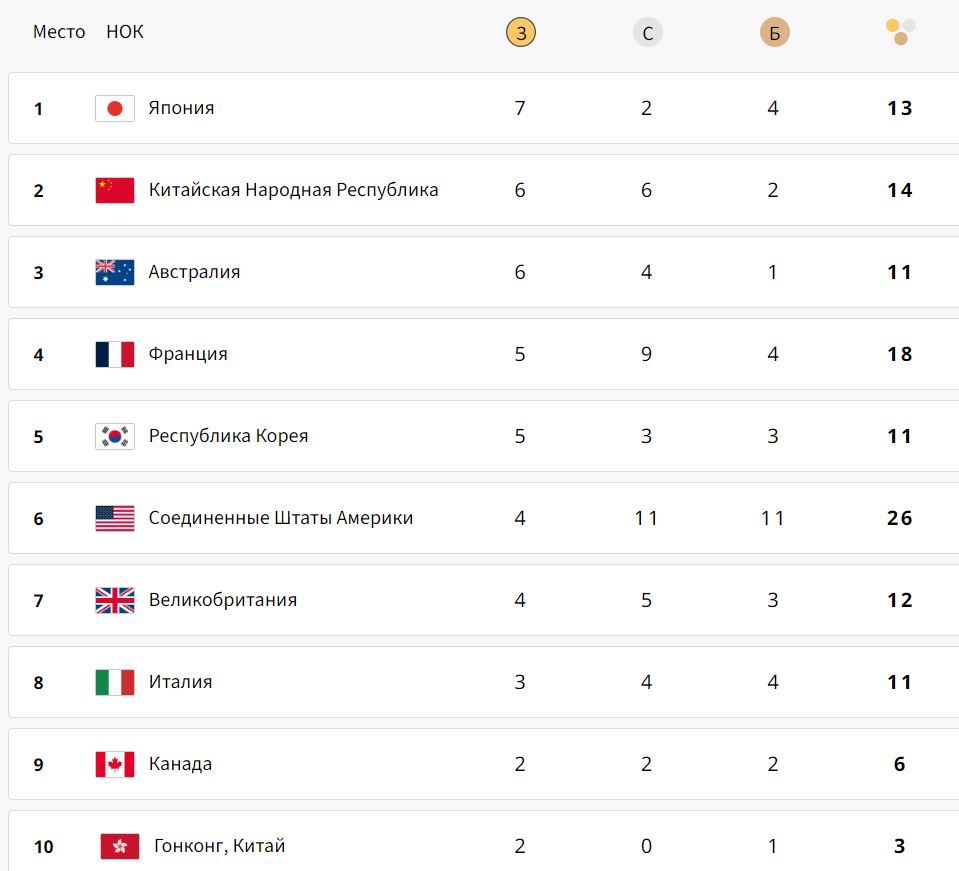
Task: Click the bronze medal column icon
Action: point(774,33)
